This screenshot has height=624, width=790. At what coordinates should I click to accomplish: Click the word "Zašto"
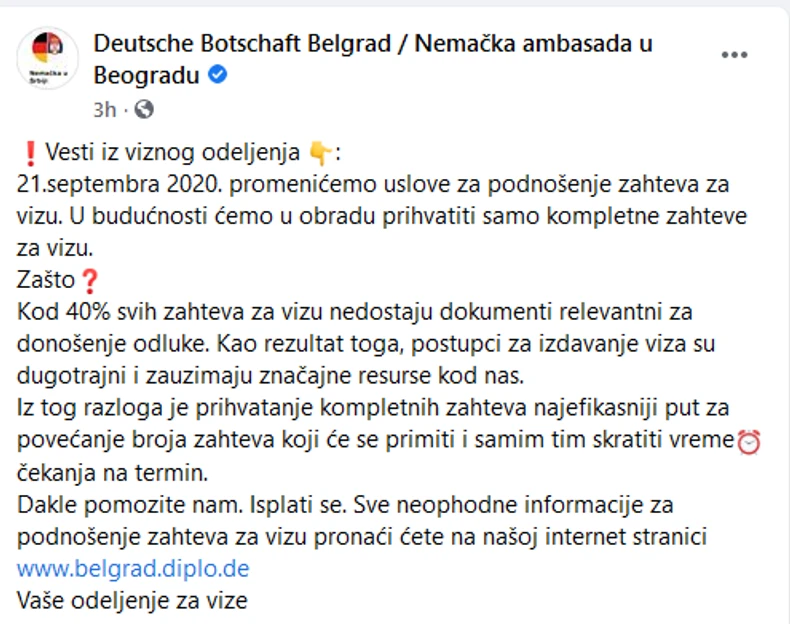47,281
